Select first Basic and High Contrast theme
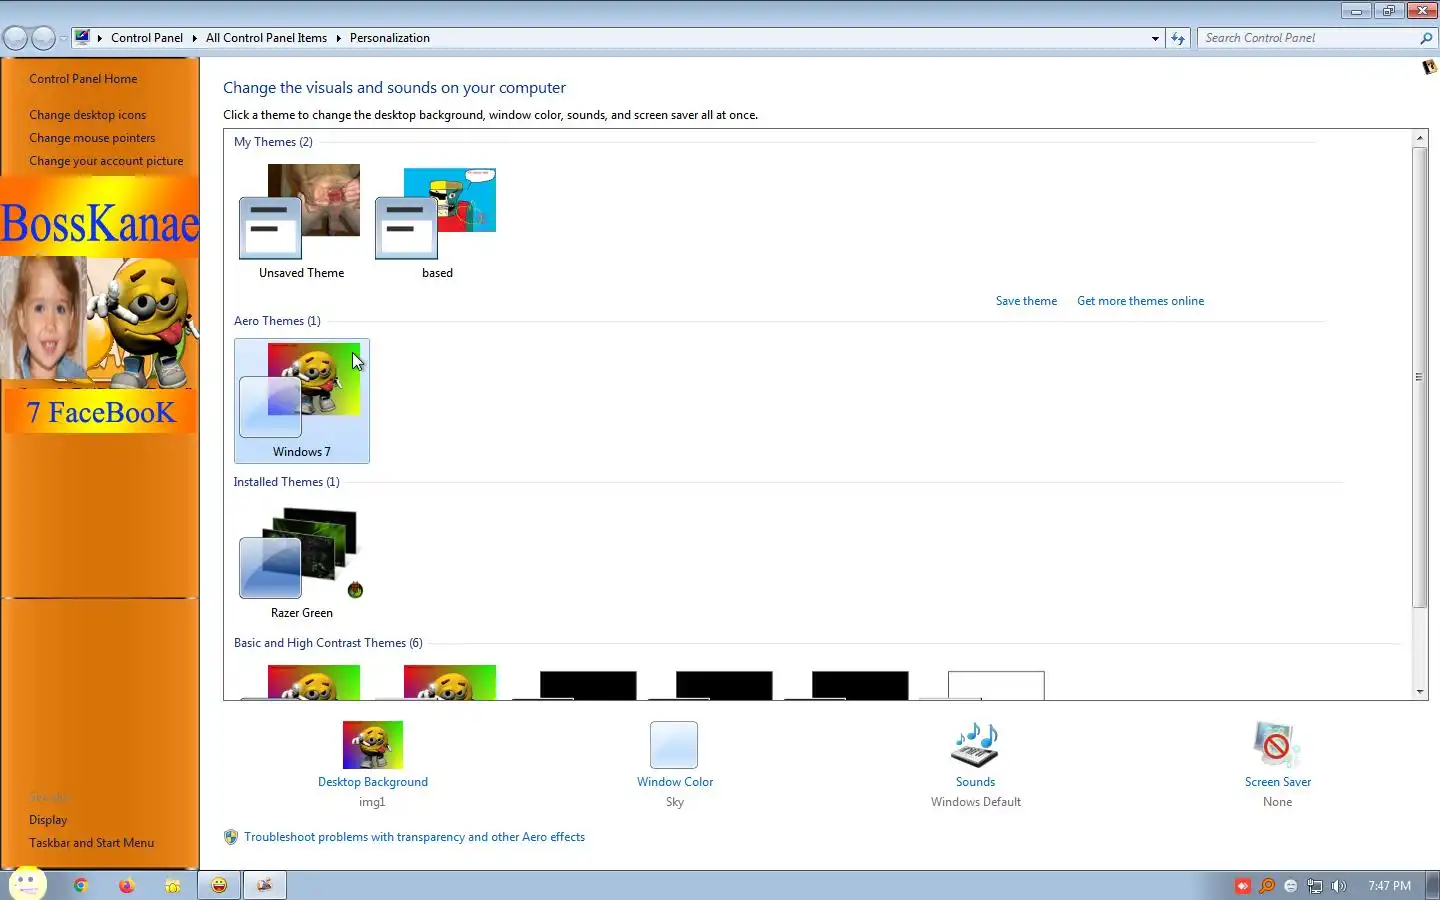The image size is (1440, 900). click(301, 682)
